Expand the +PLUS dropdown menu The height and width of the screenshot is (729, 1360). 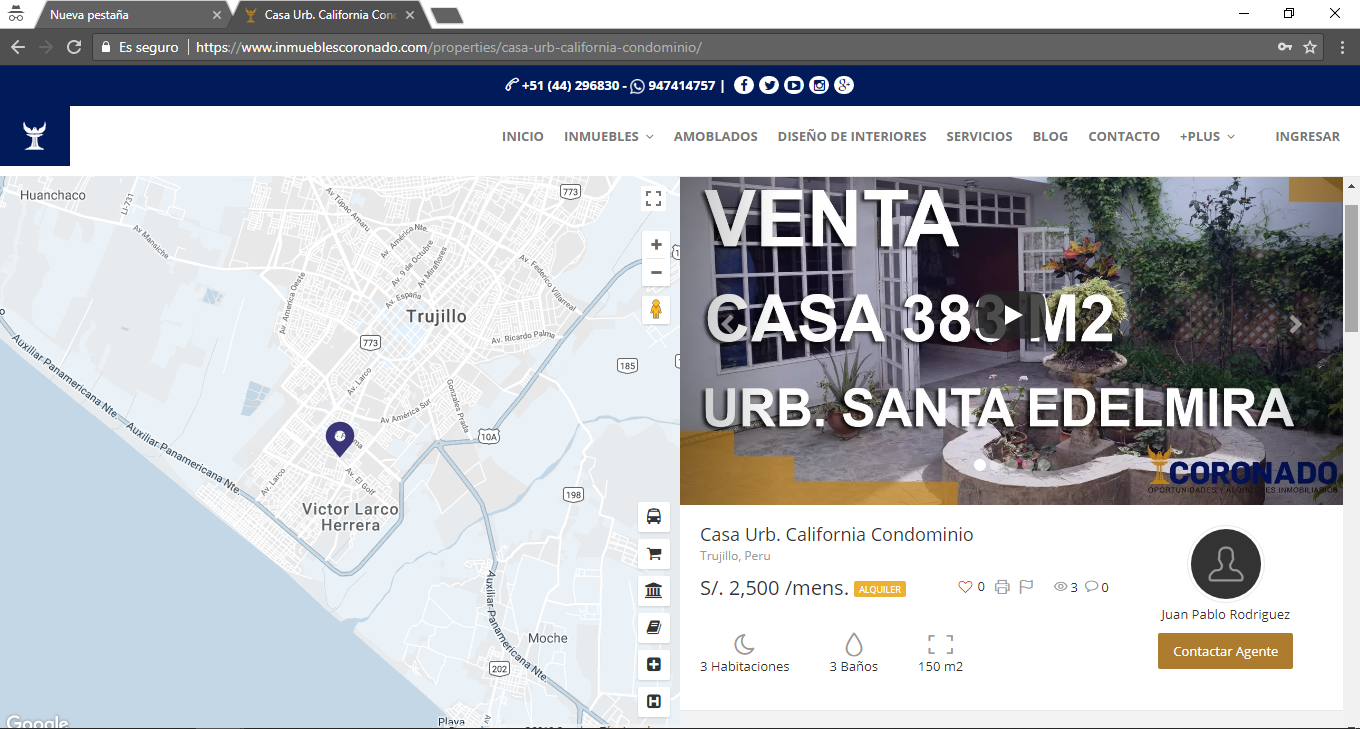(1207, 136)
